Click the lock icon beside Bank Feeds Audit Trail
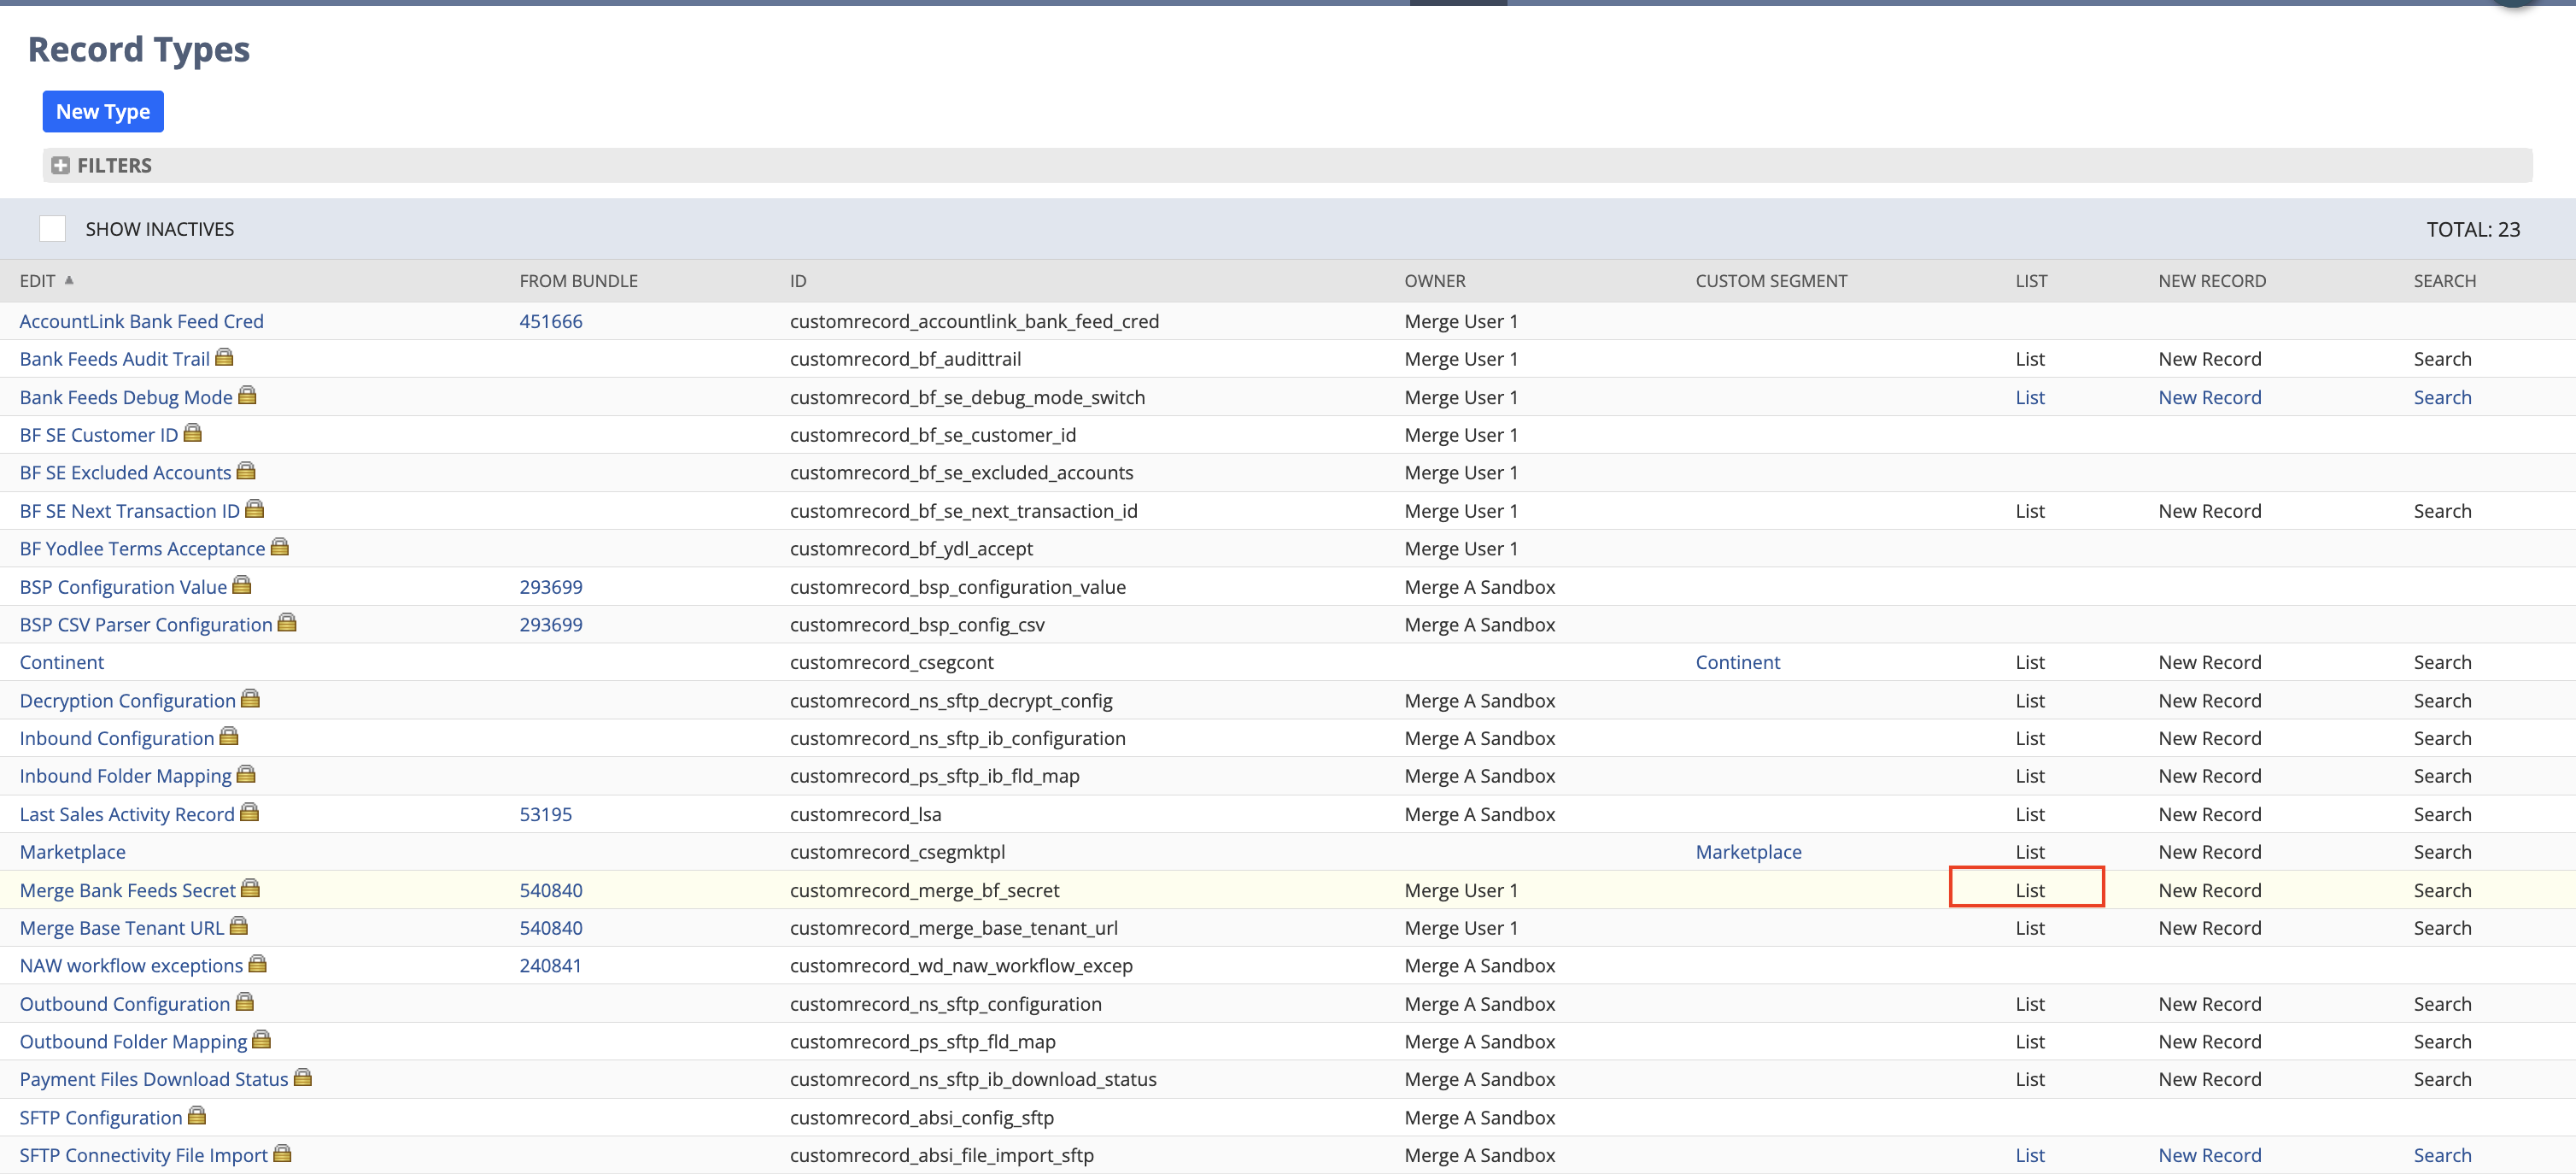 coord(225,357)
